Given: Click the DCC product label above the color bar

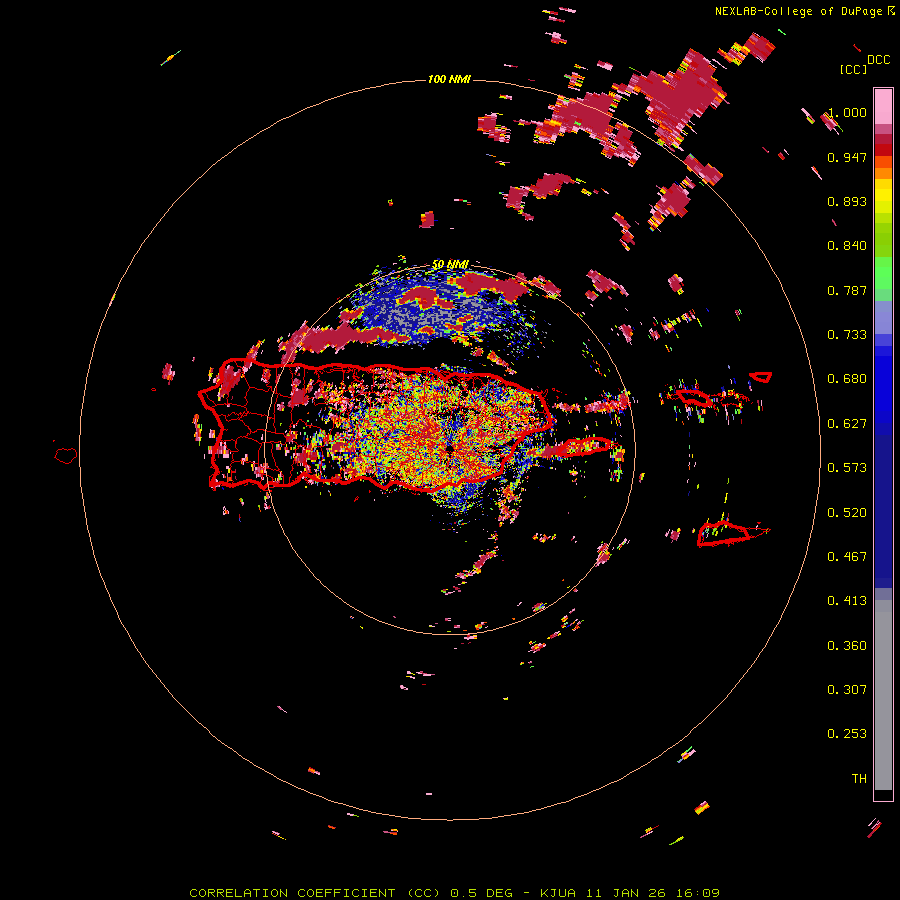Looking at the screenshot, I should pos(878,60).
